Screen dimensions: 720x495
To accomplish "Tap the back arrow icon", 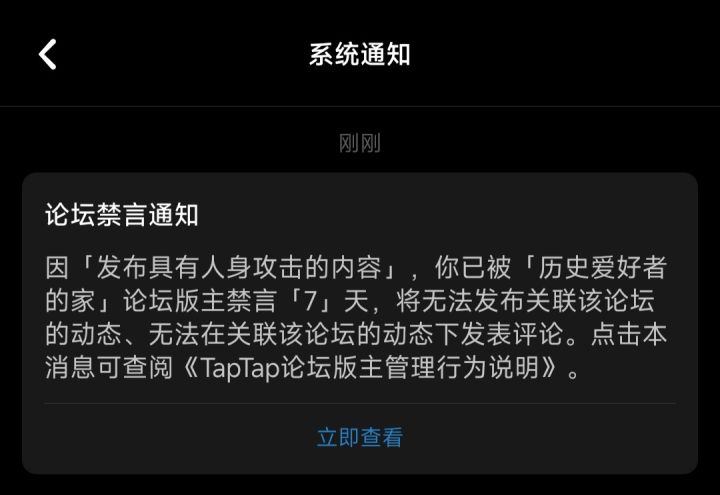I will [x=47, y=54].
